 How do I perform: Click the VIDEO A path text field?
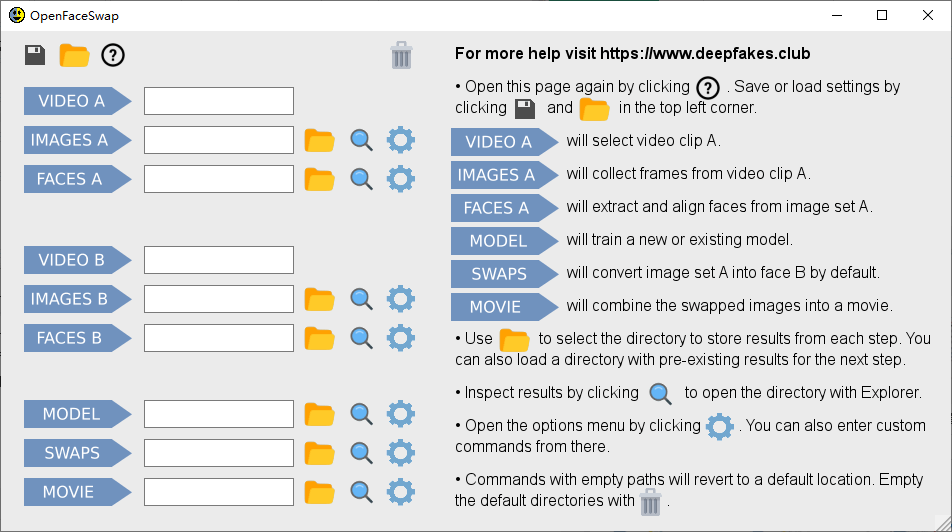219,101
